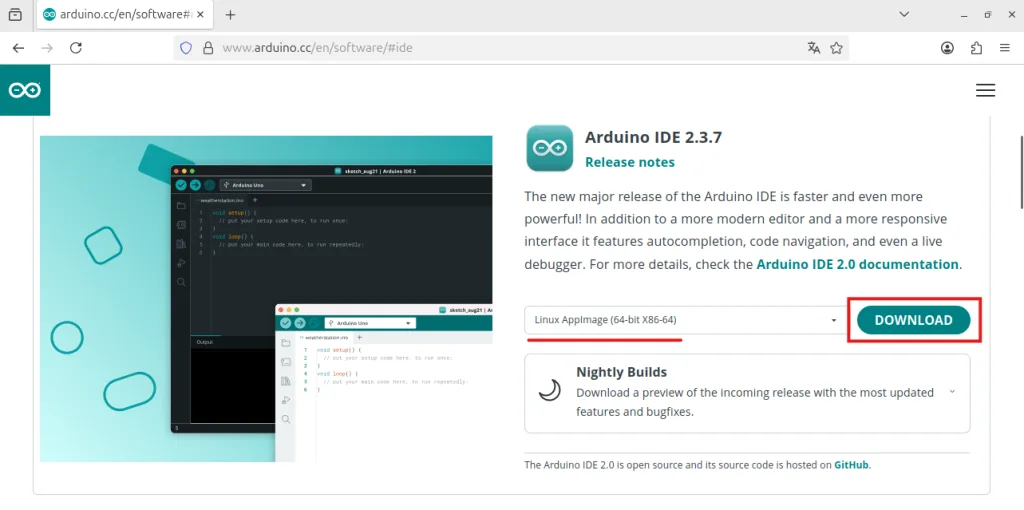This screenshot has height=510, width=1024.
Task: Open the Linux AppImage platform dropdown
Action: tap(685, 320)
